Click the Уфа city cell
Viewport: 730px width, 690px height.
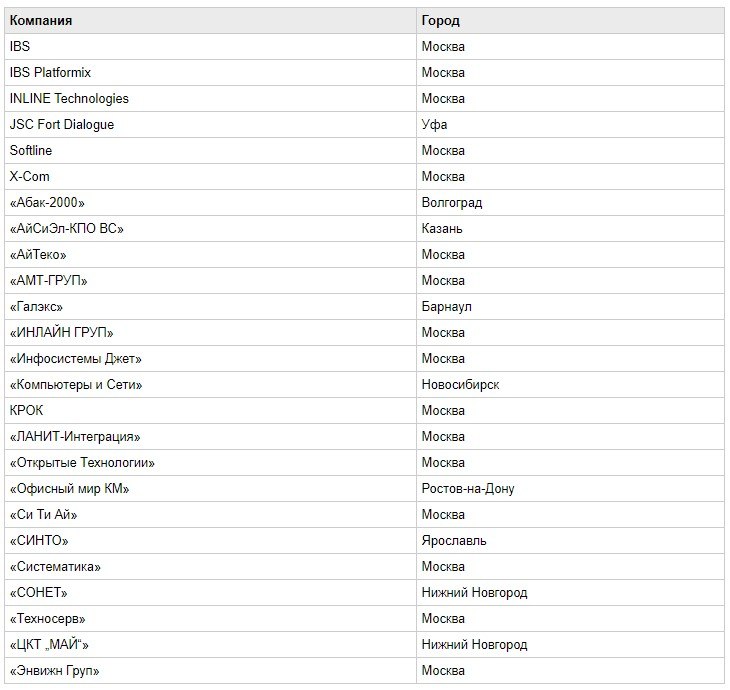pos(435,124)
